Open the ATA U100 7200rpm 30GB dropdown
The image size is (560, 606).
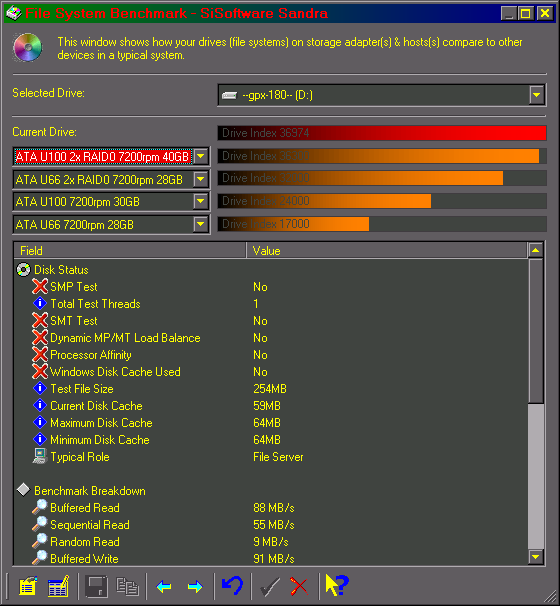click(201, 201)
